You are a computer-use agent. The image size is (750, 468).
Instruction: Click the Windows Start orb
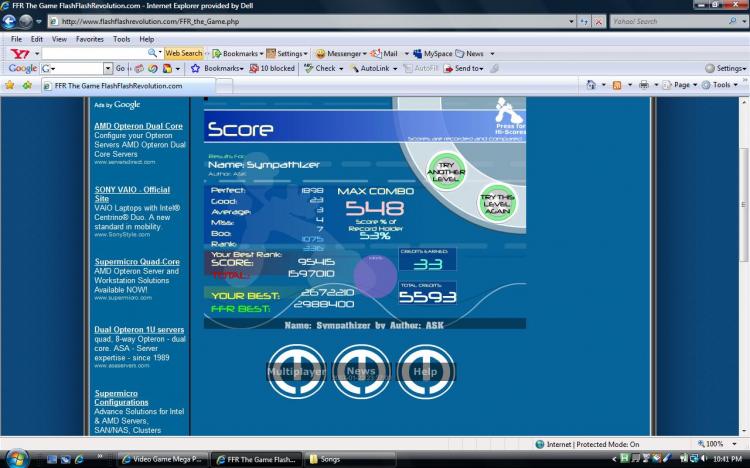pos(16,458)
